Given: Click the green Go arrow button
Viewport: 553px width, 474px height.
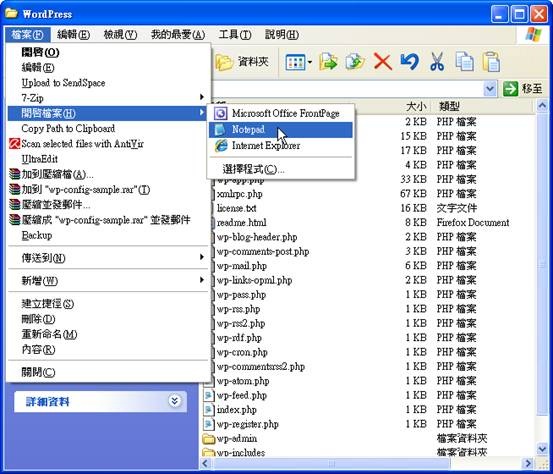Looking at the screenshot, I should tap(510, 89).
